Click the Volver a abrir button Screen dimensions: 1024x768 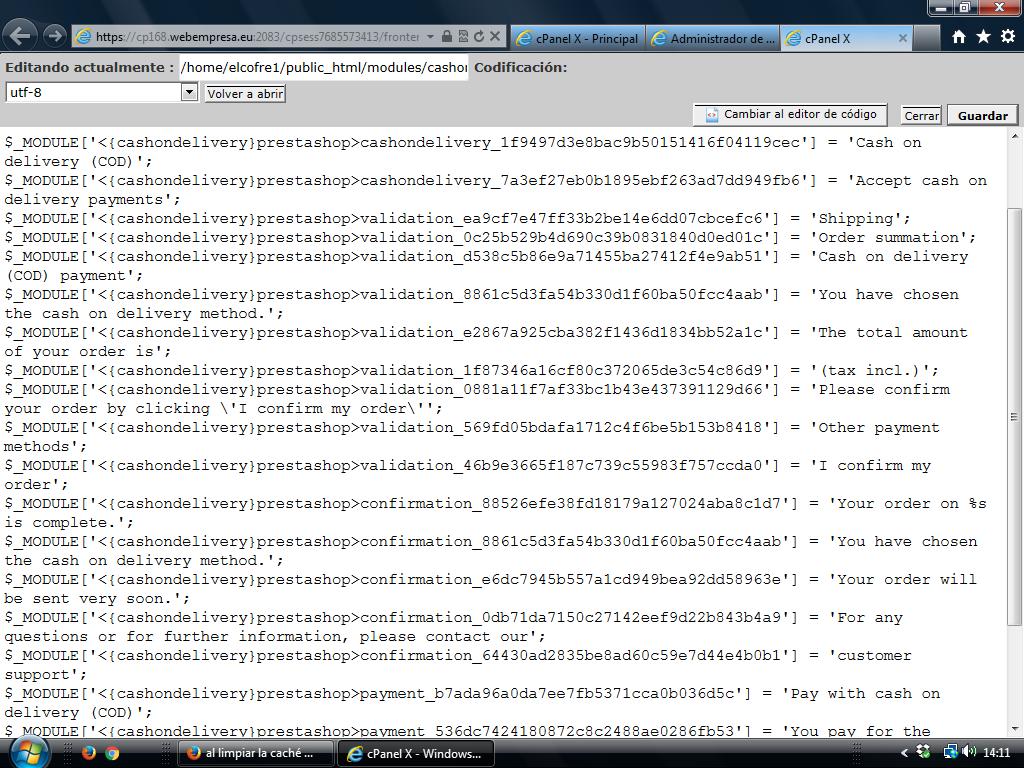[x=245, y=94]
